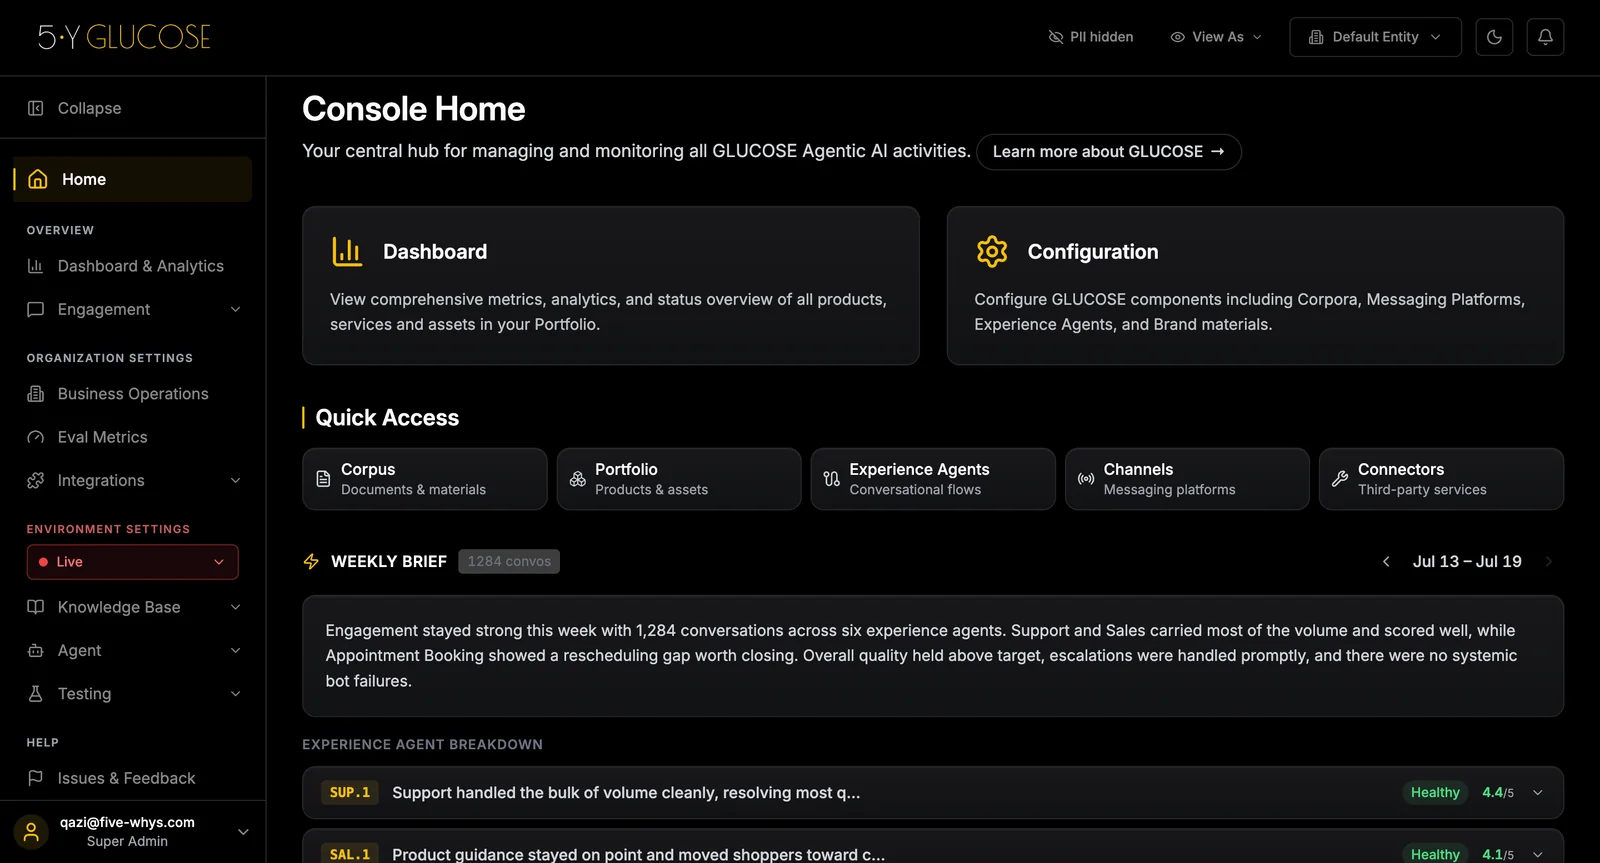Click the Eval Metrics gauge icon

[36, 437]
